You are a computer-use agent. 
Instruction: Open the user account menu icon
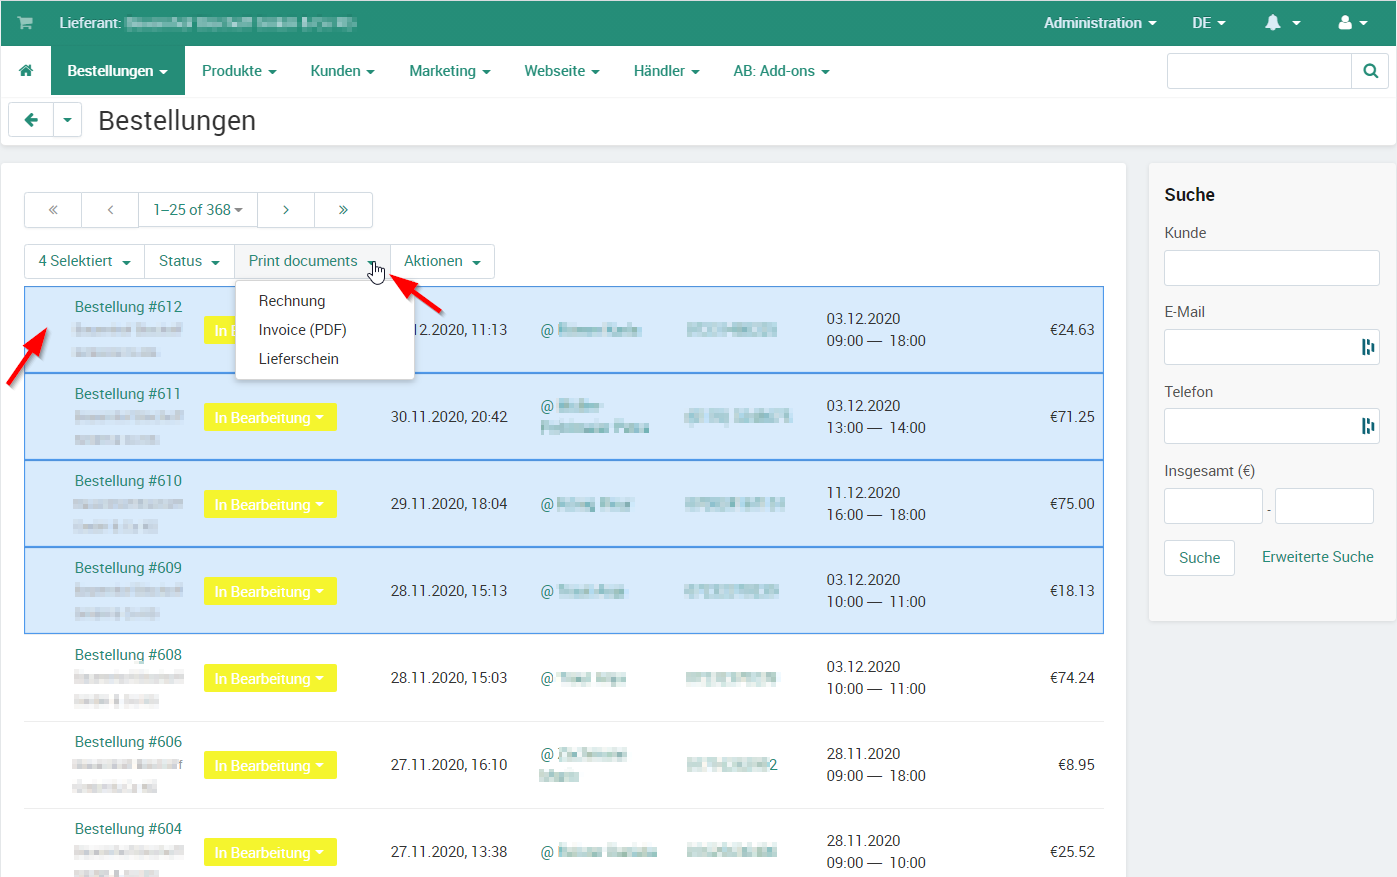click(1353, 23)
